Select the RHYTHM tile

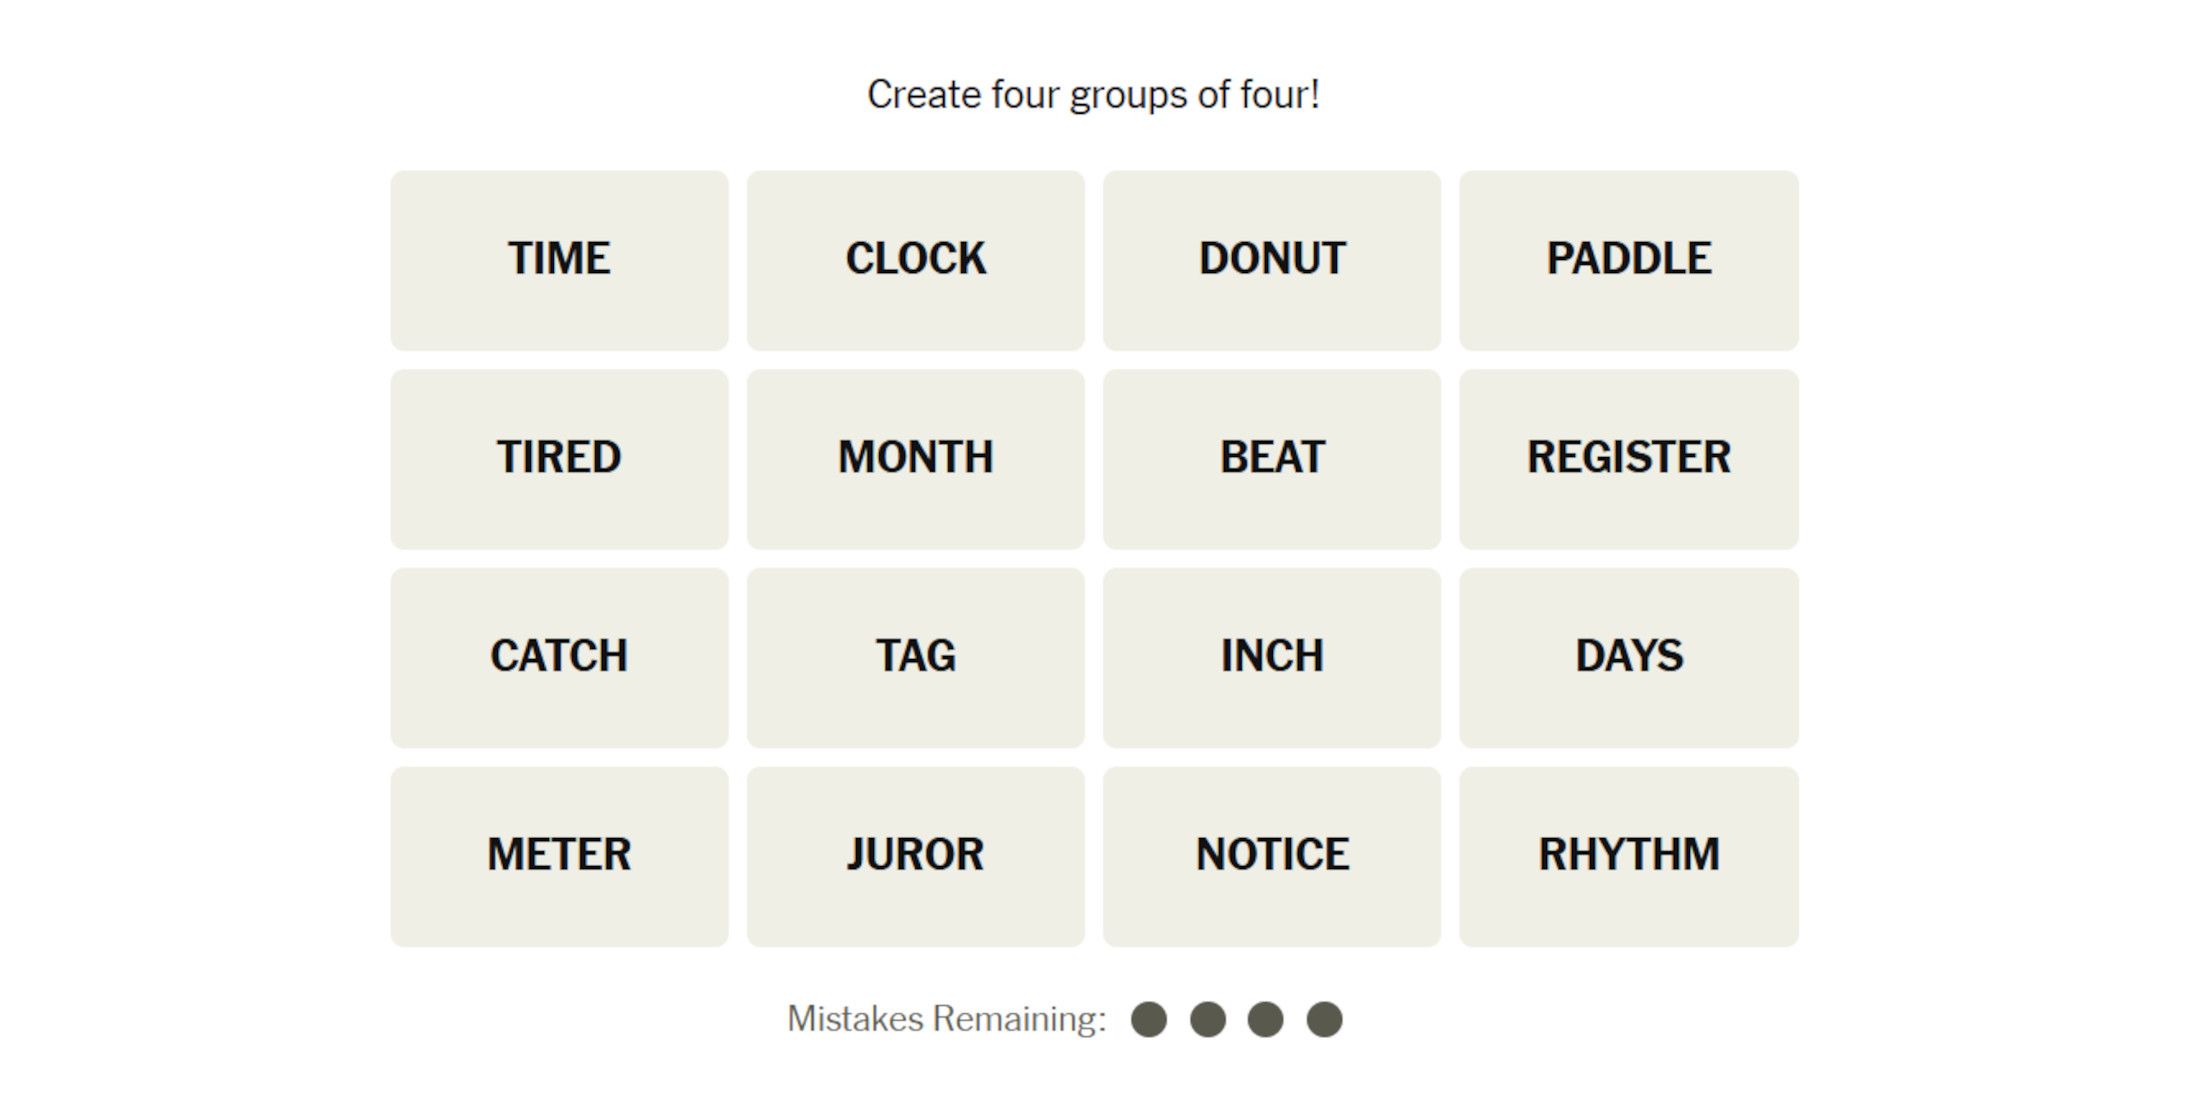1628,856
